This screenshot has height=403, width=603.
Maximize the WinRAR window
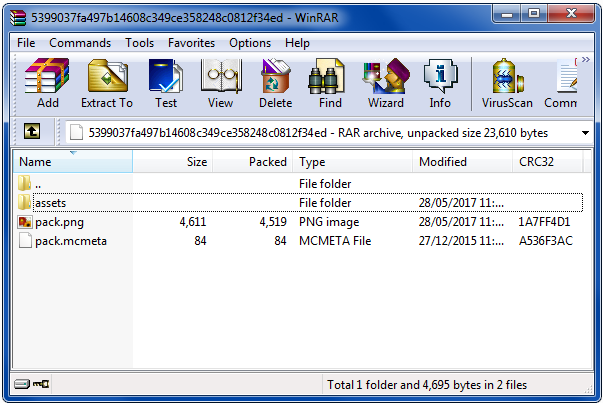pyautogui.click(x=534, y=14)
